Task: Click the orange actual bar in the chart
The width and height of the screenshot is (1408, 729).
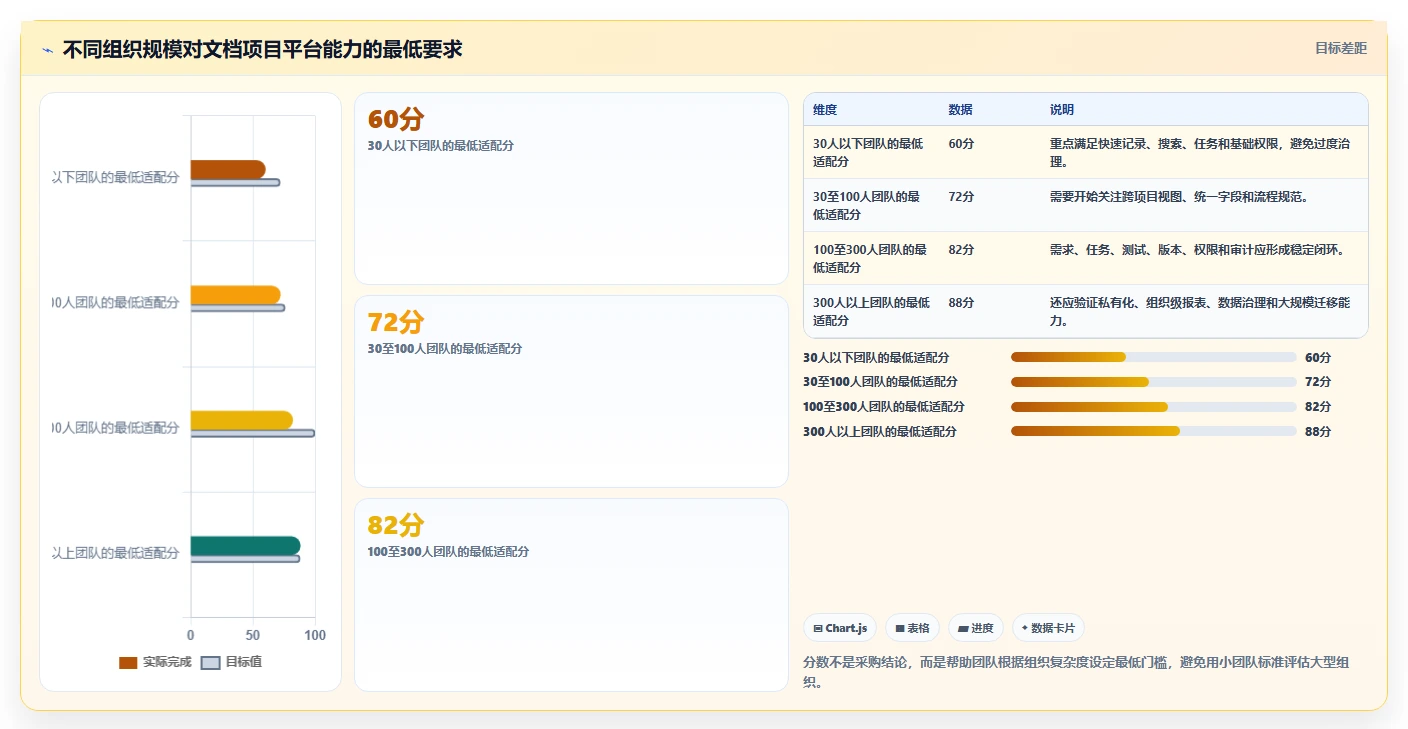Action: 235,295
